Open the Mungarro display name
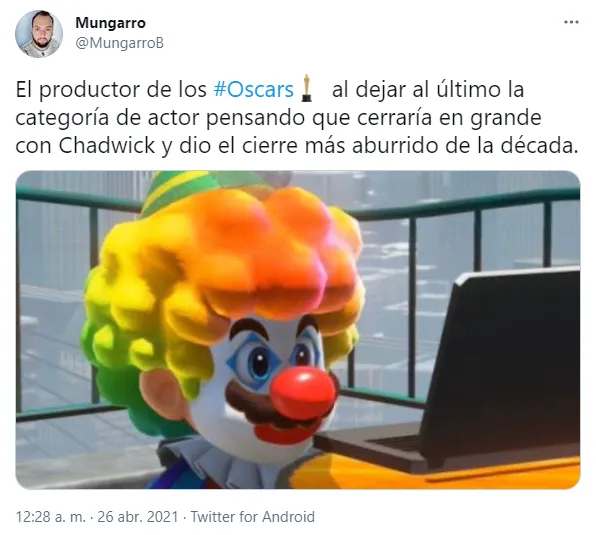Viewport: 596px width, 535px height. [x=110, y=23]
